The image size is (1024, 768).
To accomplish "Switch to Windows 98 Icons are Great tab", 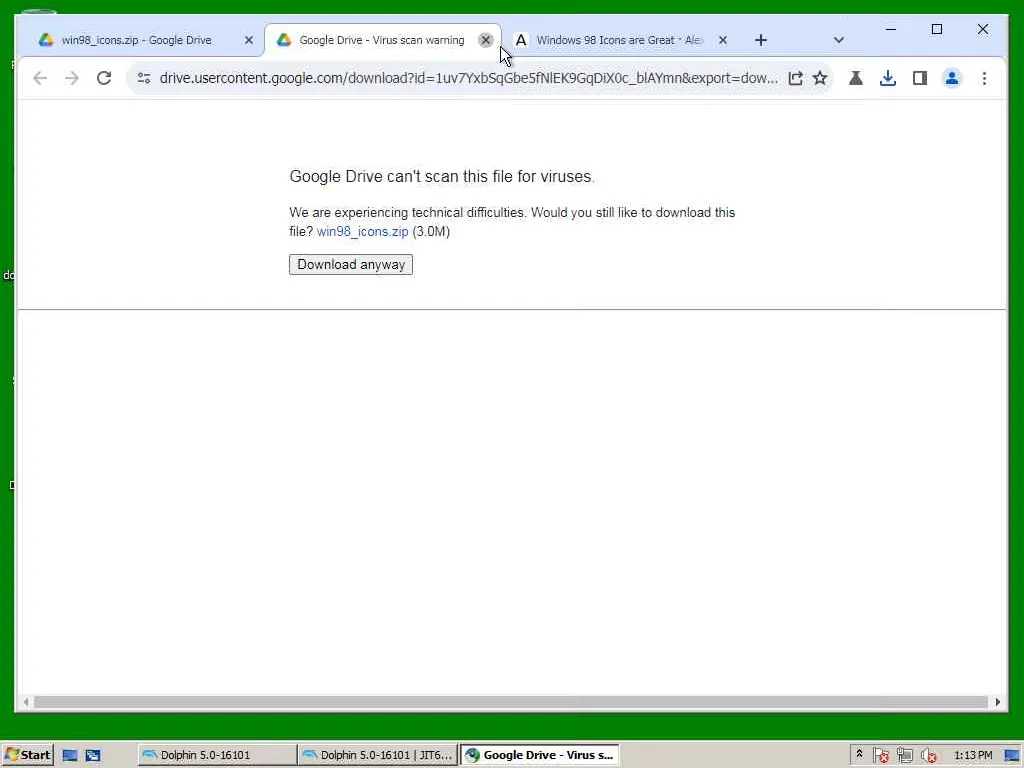I will pyautogui.click(x=618, y=40).
